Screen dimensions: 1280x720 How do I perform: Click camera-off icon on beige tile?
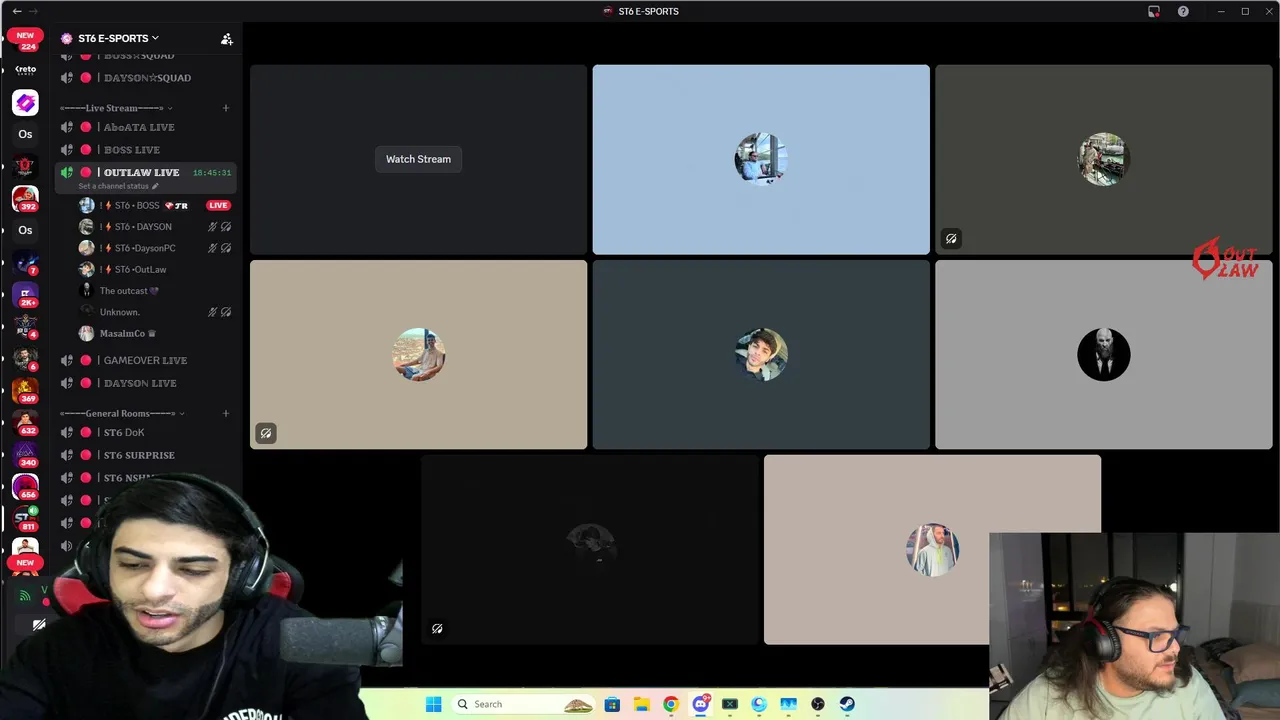265,433
